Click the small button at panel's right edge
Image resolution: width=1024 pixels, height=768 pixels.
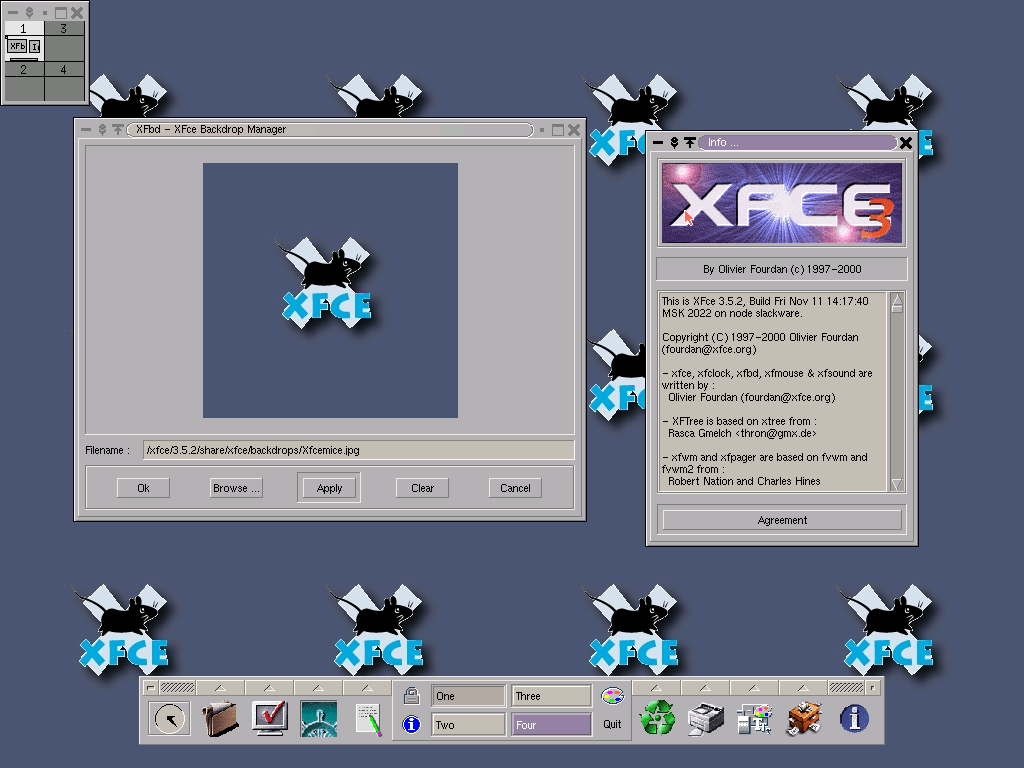872,688
